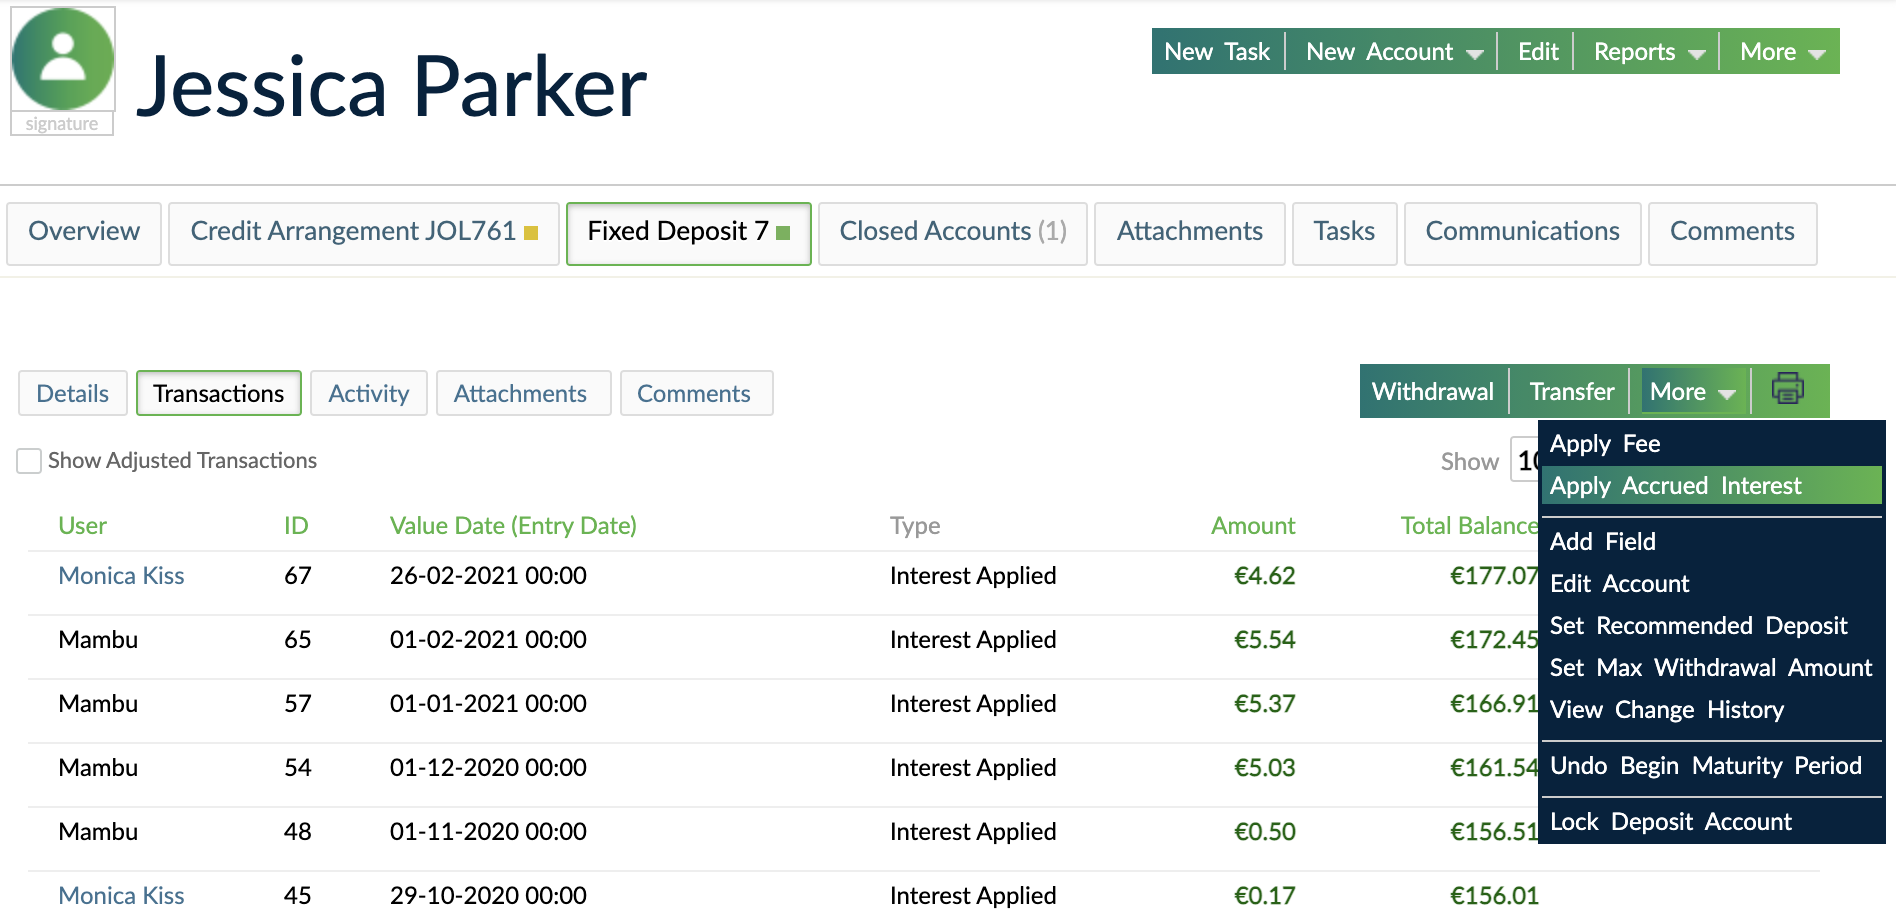1896x914 pixels.
Task: Click the green status square on Fixed Deposit 7 tab
Action: point(784,230)
